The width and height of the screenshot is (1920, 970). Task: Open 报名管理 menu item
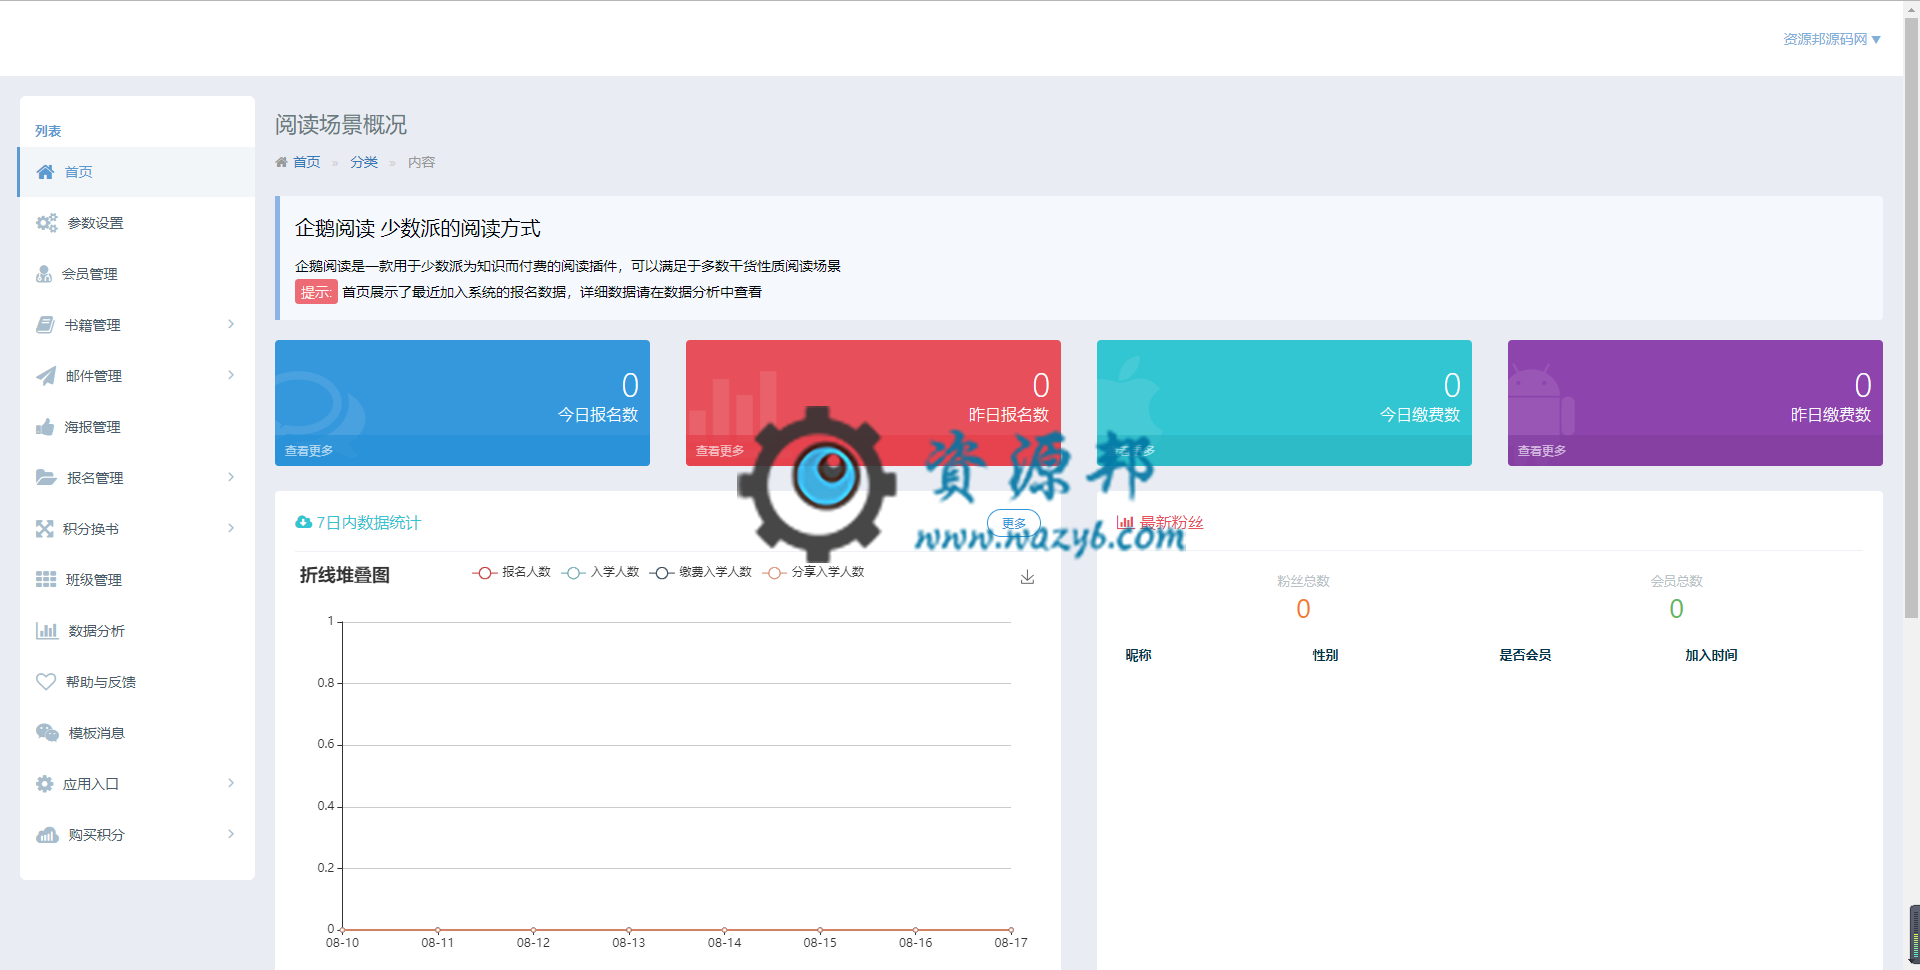94,478
